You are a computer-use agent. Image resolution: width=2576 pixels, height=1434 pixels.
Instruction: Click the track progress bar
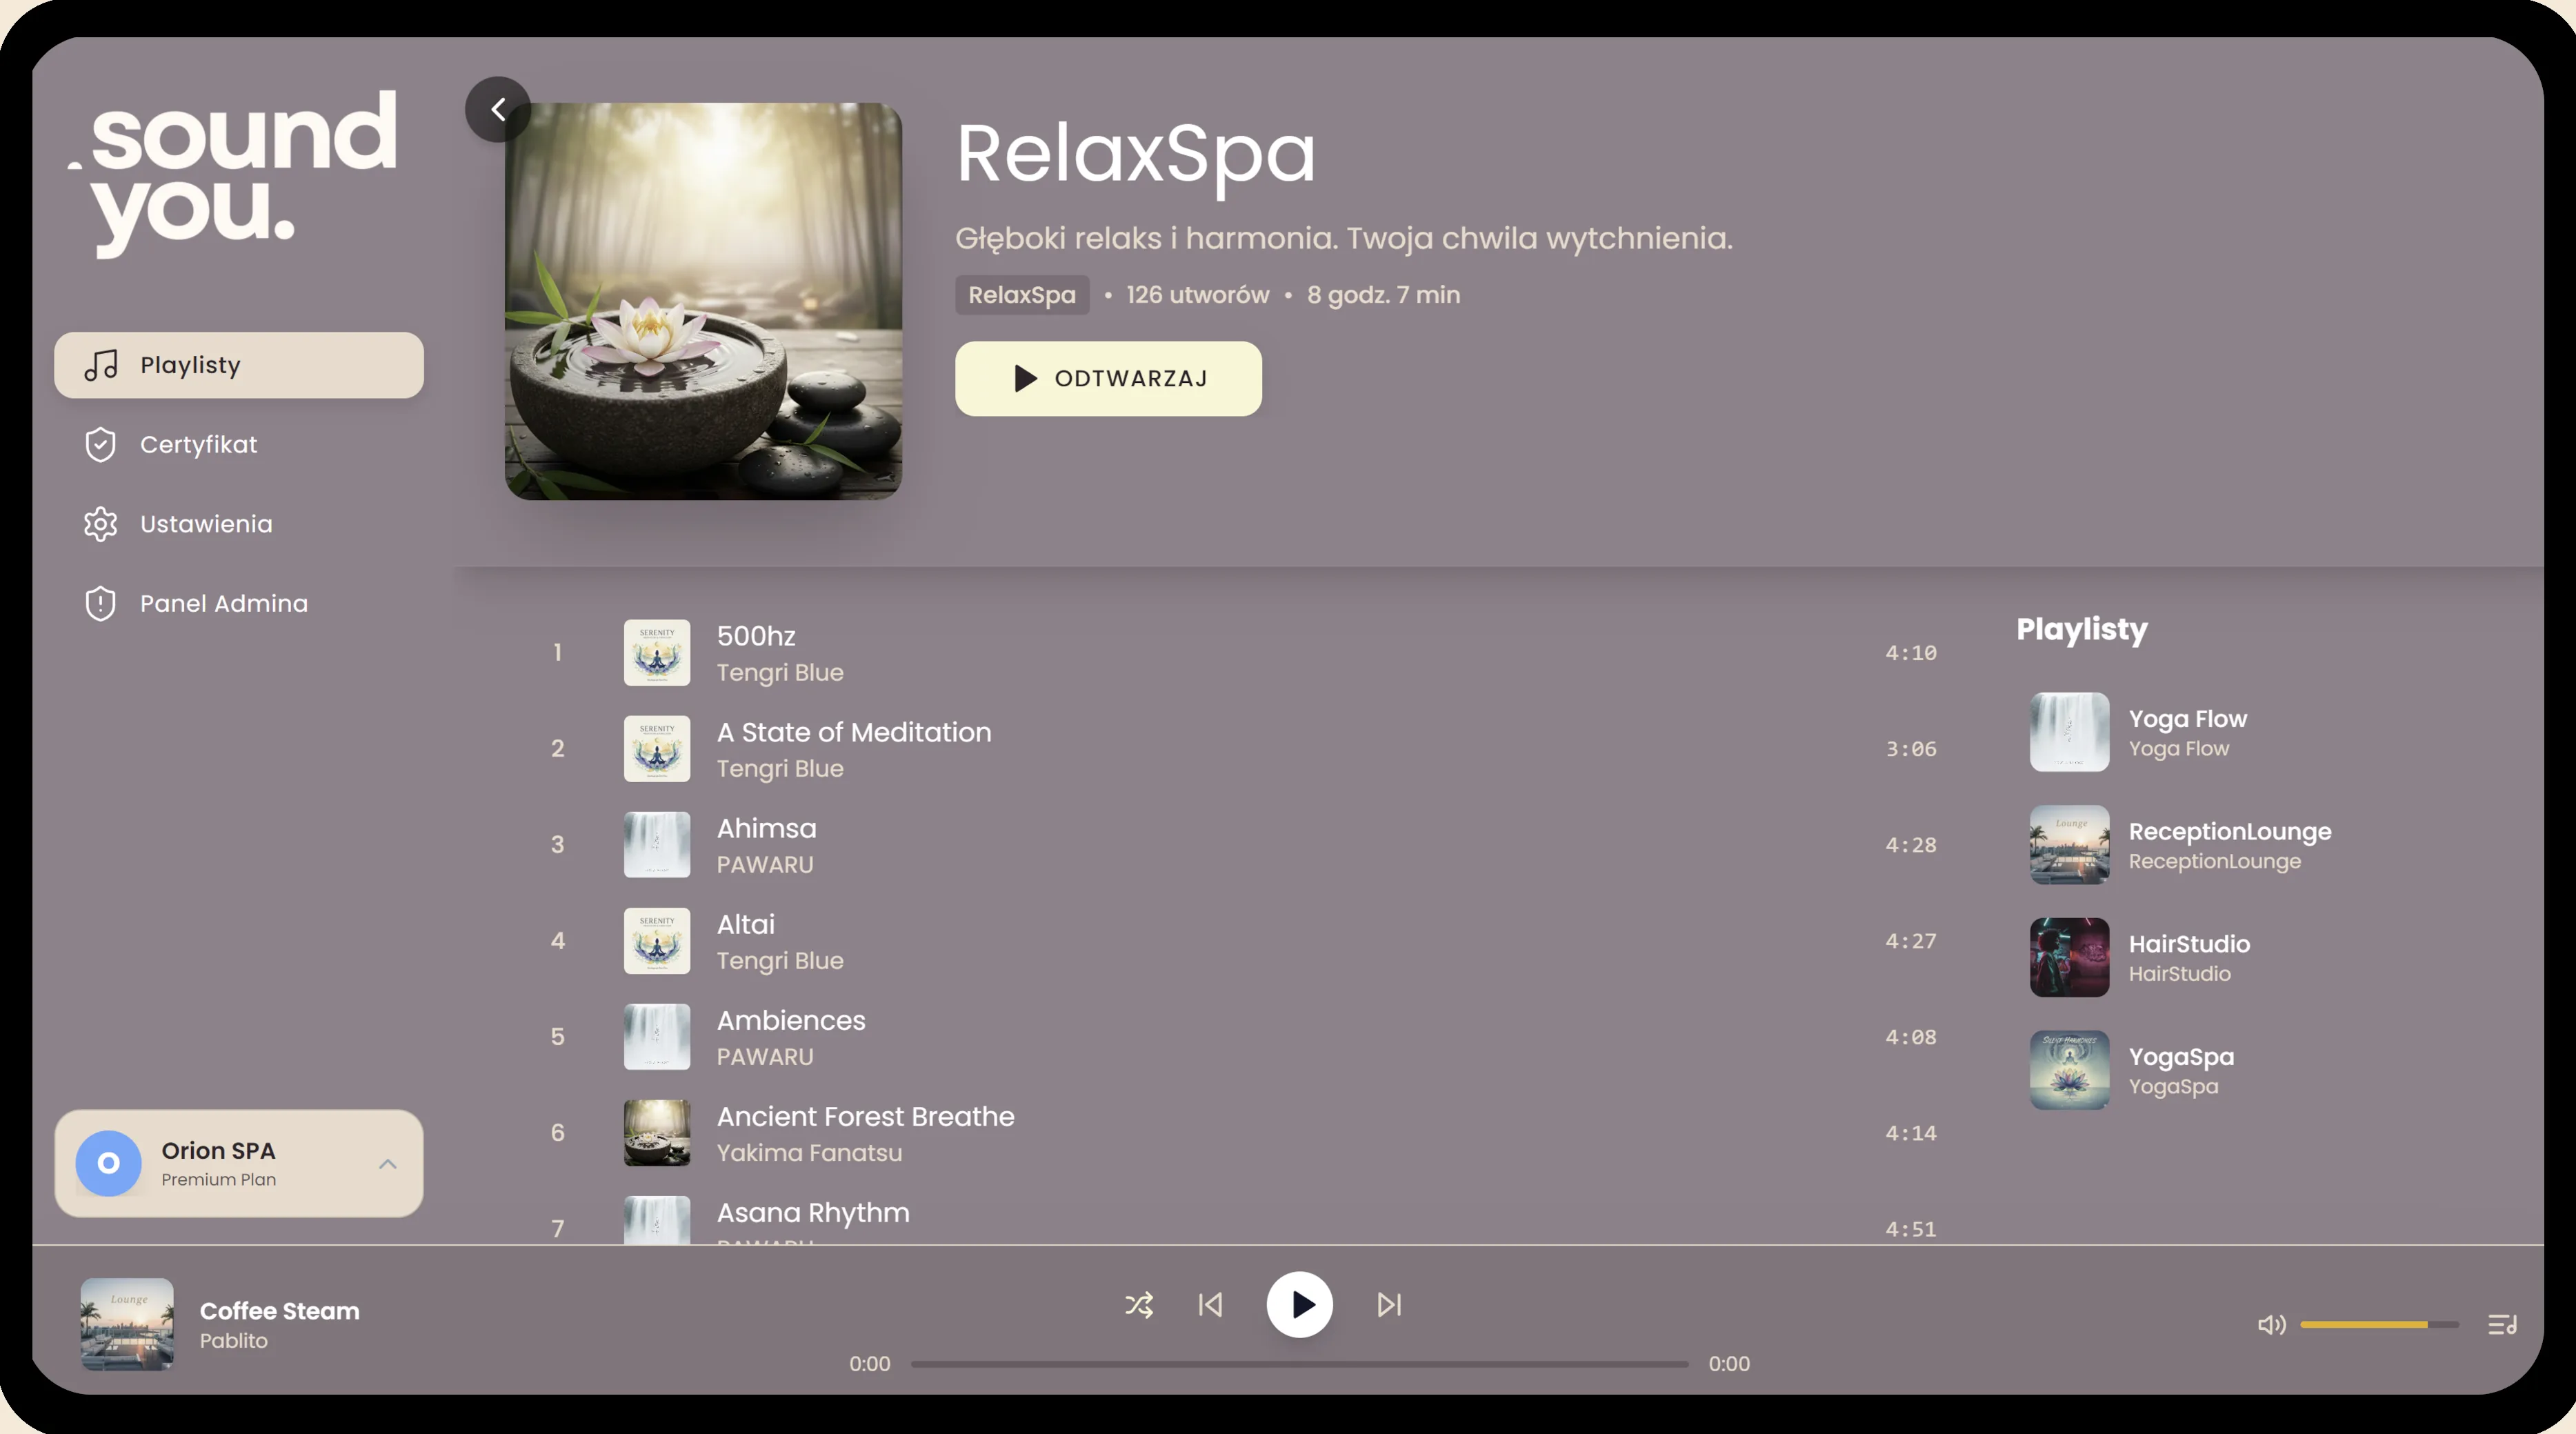click(x=1299, y=1364)
